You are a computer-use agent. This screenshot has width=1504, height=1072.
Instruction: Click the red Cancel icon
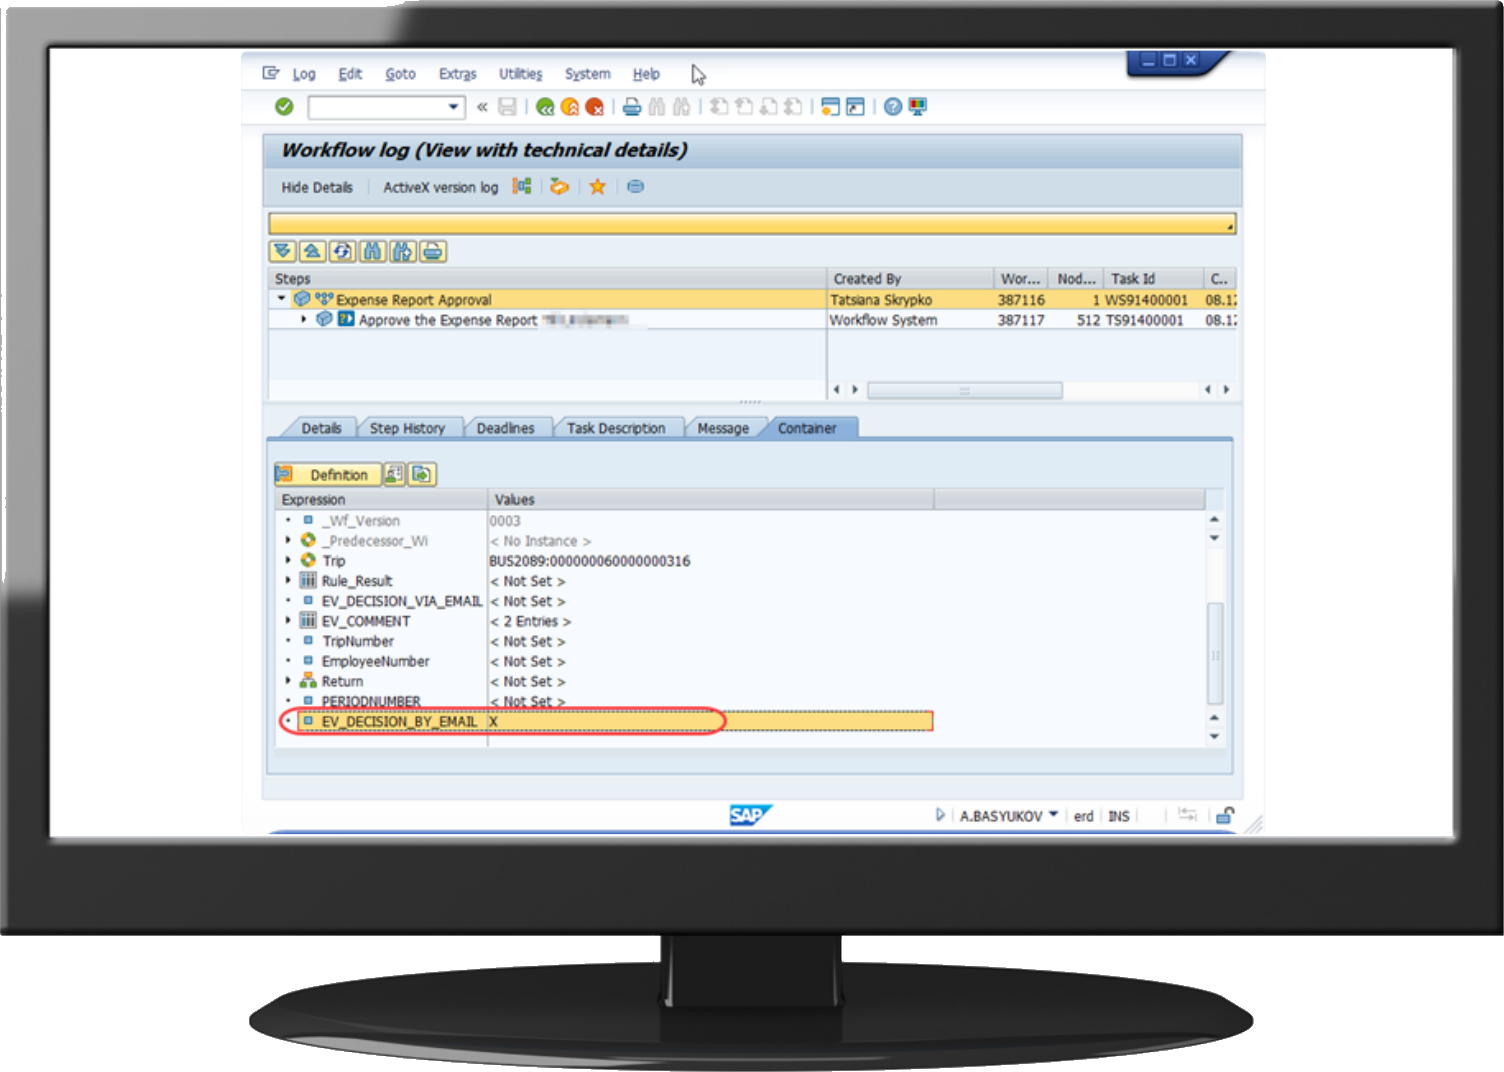595,106
